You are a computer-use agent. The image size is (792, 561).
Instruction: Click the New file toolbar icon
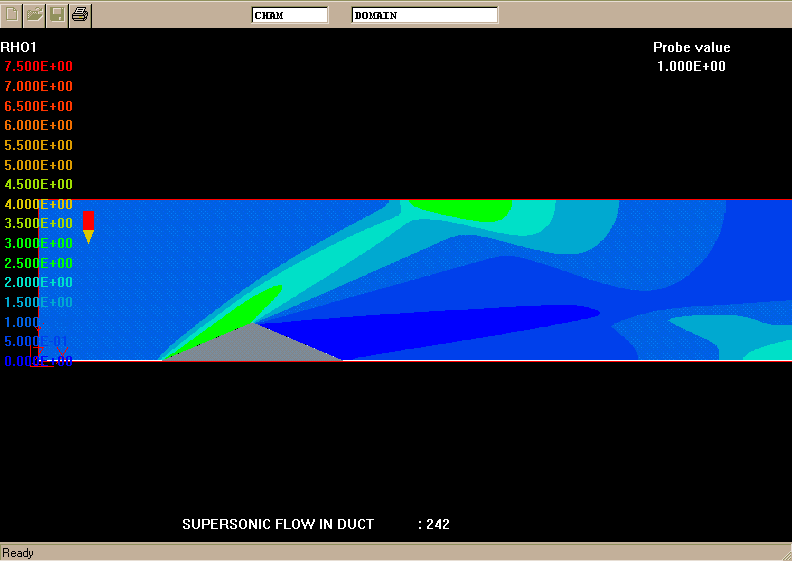[x=12, y=14]
